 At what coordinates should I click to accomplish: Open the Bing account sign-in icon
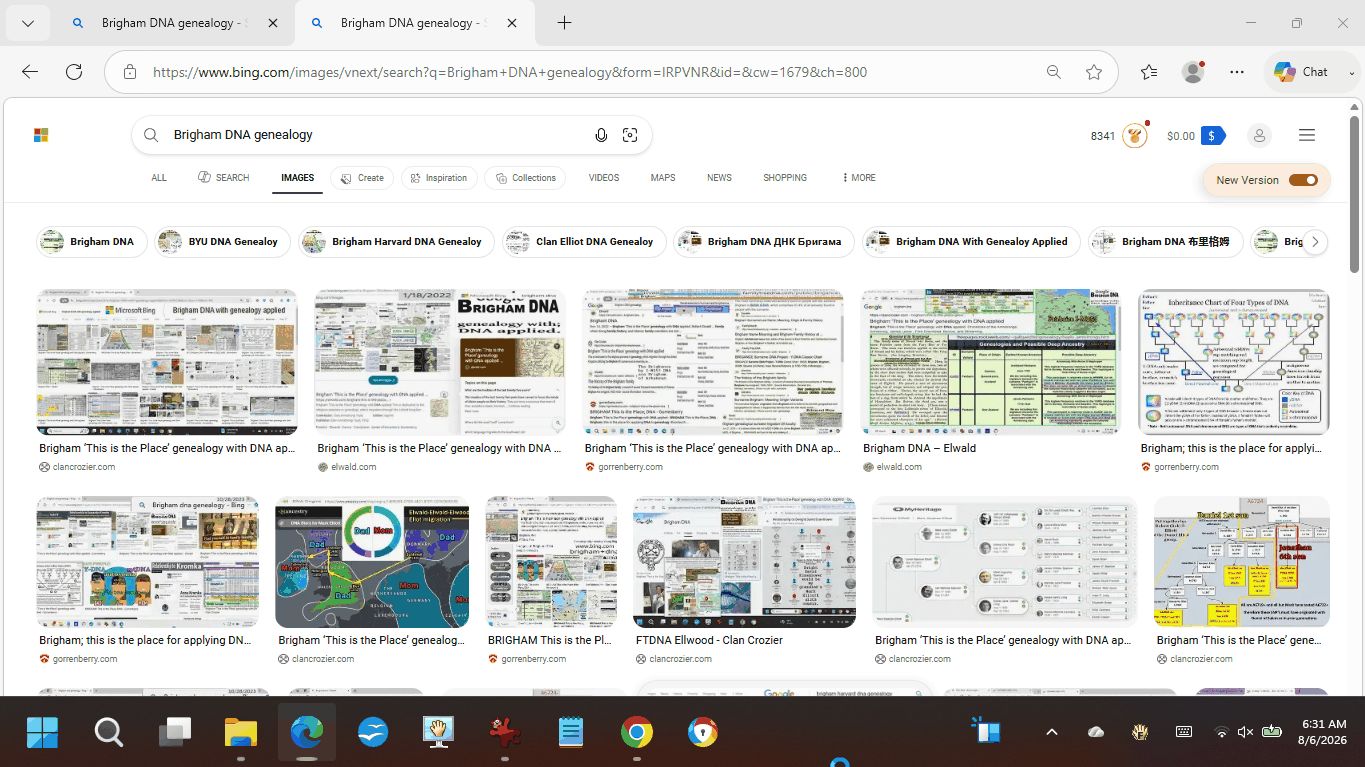[1259, 135]
